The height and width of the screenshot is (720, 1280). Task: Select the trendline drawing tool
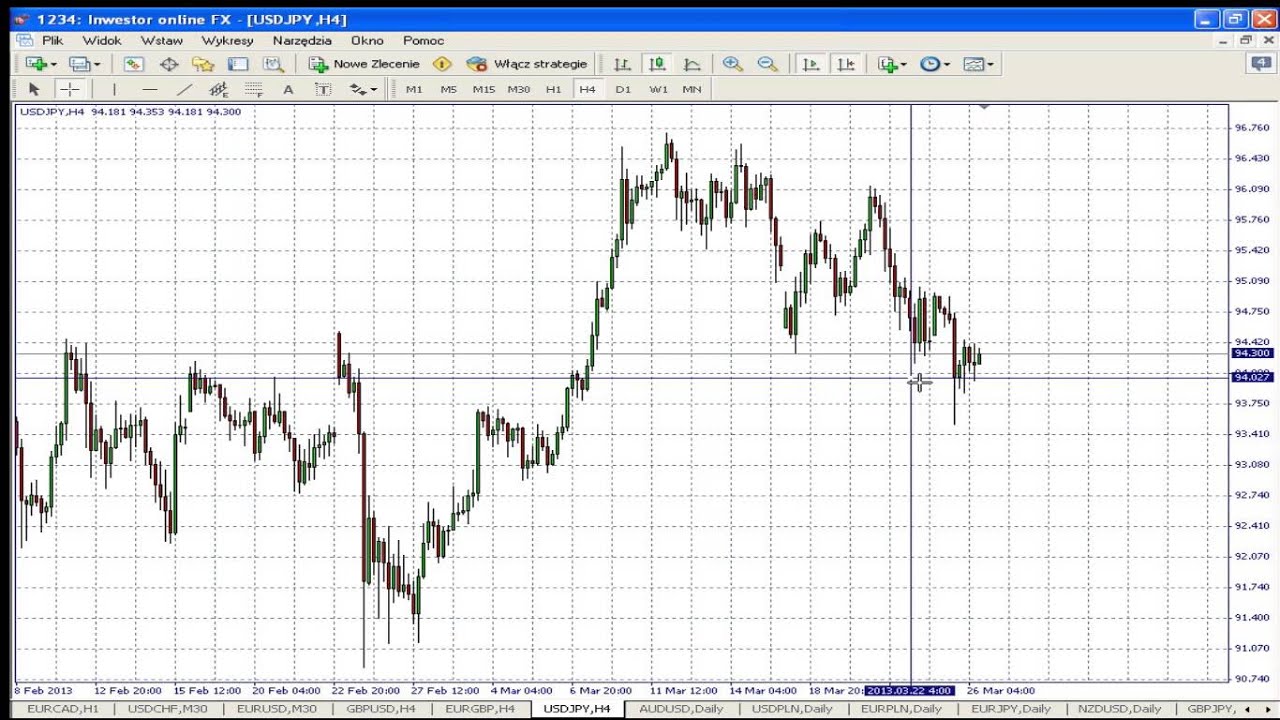coord(184,89)
